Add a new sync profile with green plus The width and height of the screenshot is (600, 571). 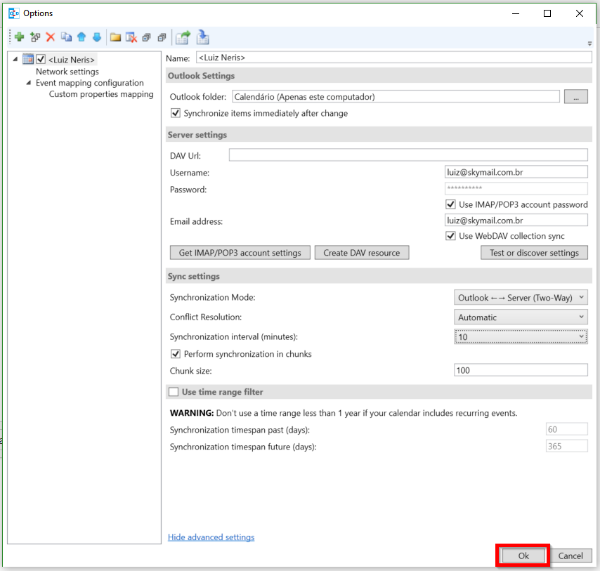pyautogui.click(x=19, y=37)
